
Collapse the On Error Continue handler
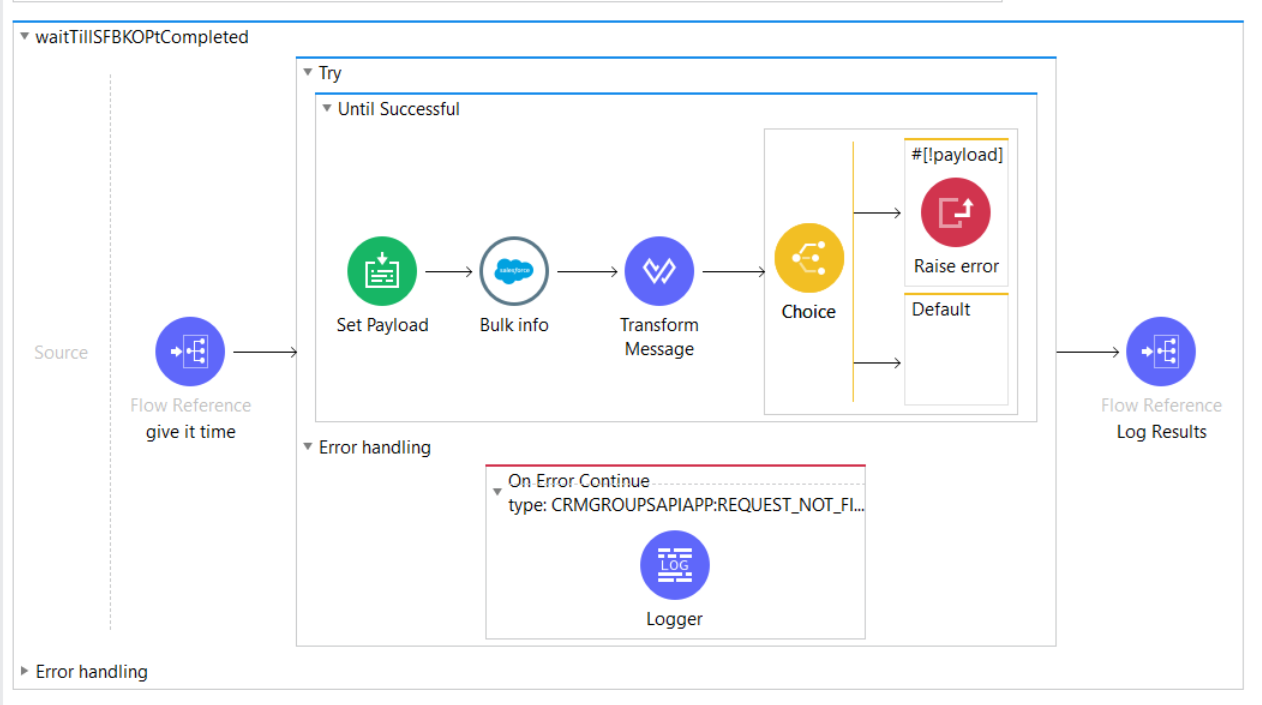coord(497,492)
